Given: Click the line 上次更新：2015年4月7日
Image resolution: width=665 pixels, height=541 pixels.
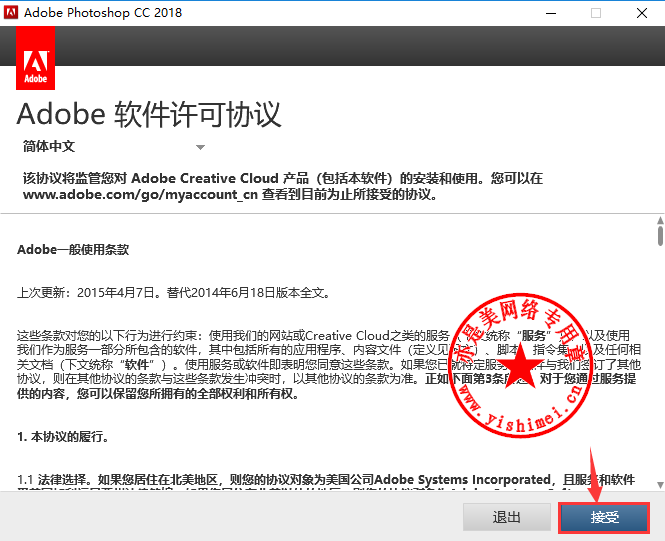Looking at the screenshot, I should [x=174, y=293].
